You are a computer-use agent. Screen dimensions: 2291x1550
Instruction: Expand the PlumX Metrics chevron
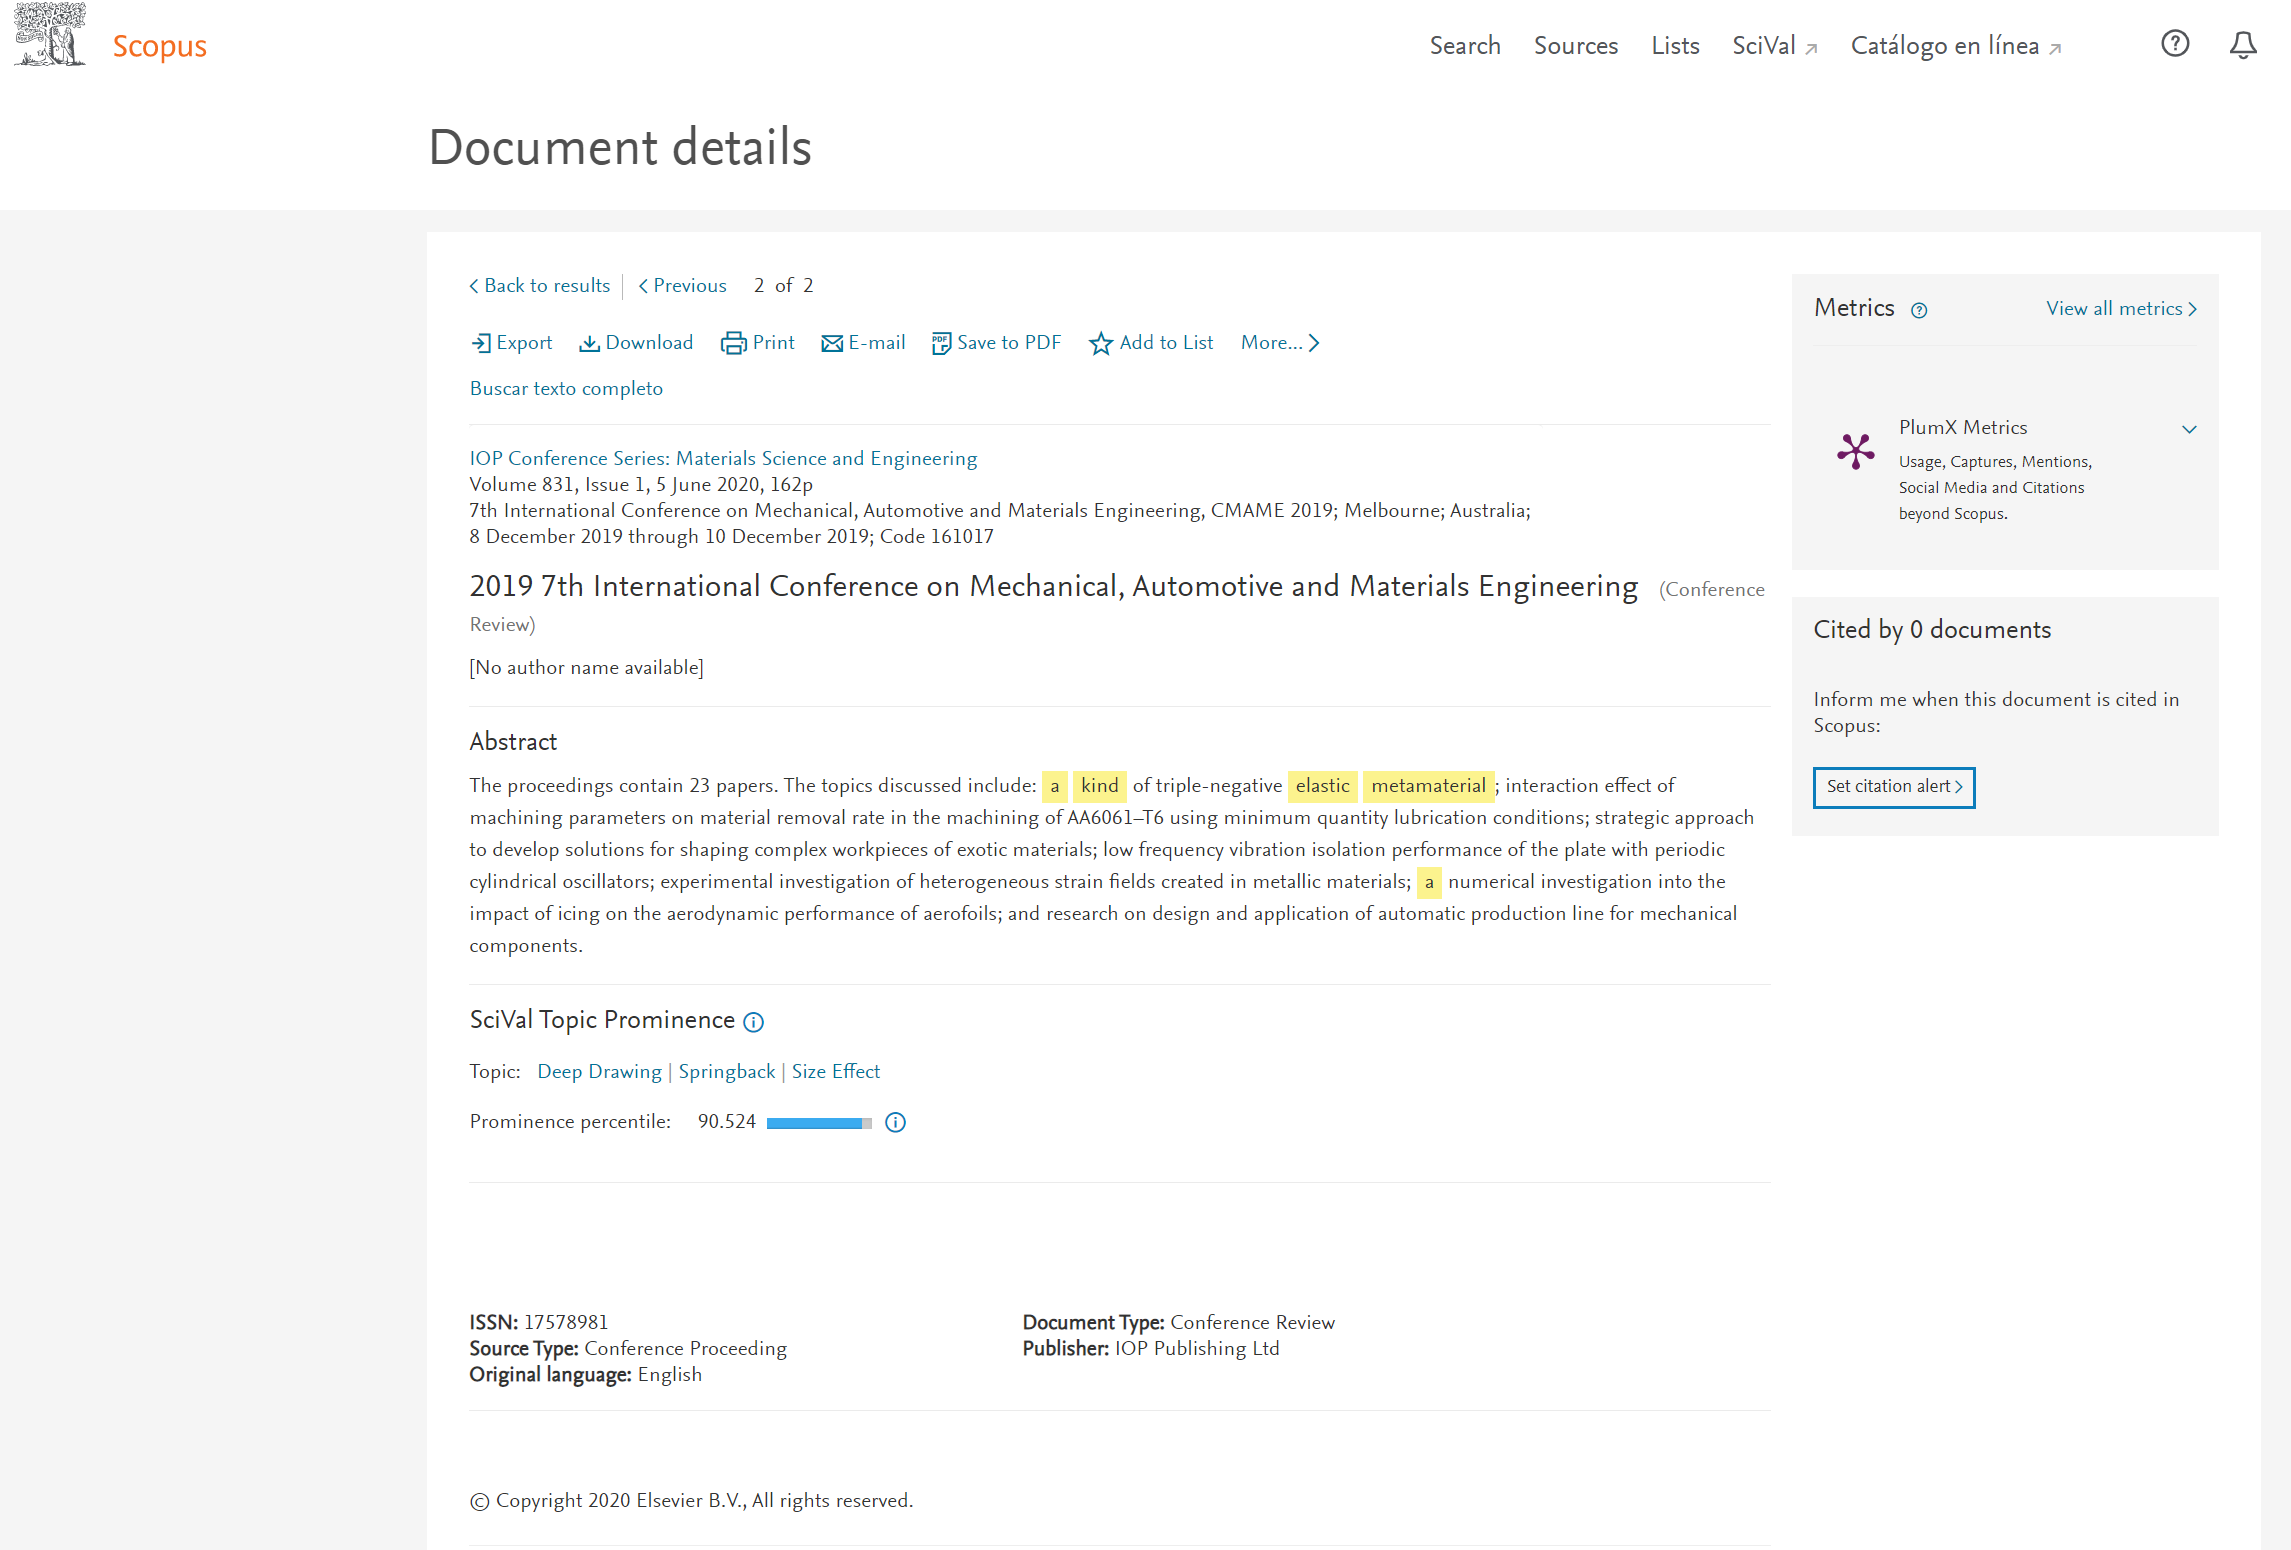pos(2189,429)
